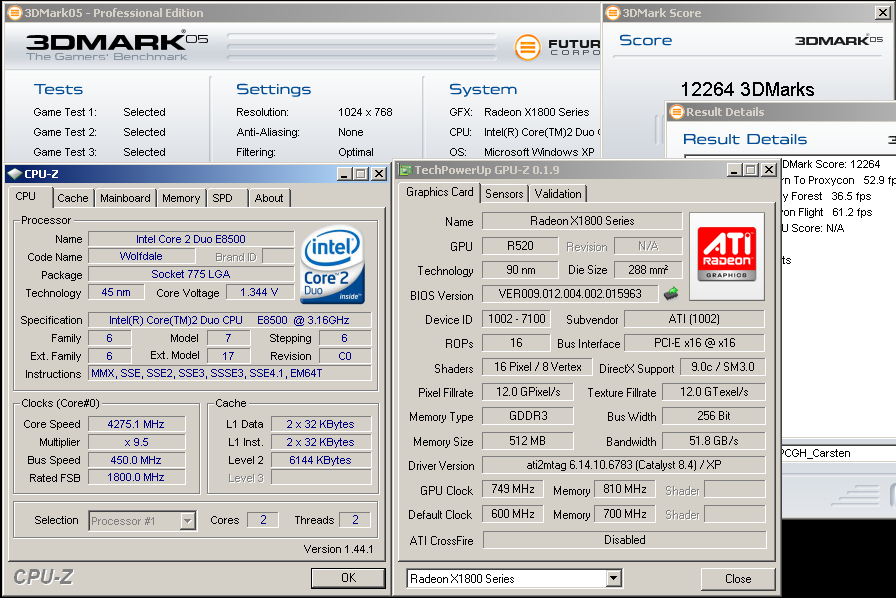Click the ATI Radeon graphics logo
The image size is (896, 598).
click(x=727, y=256)
